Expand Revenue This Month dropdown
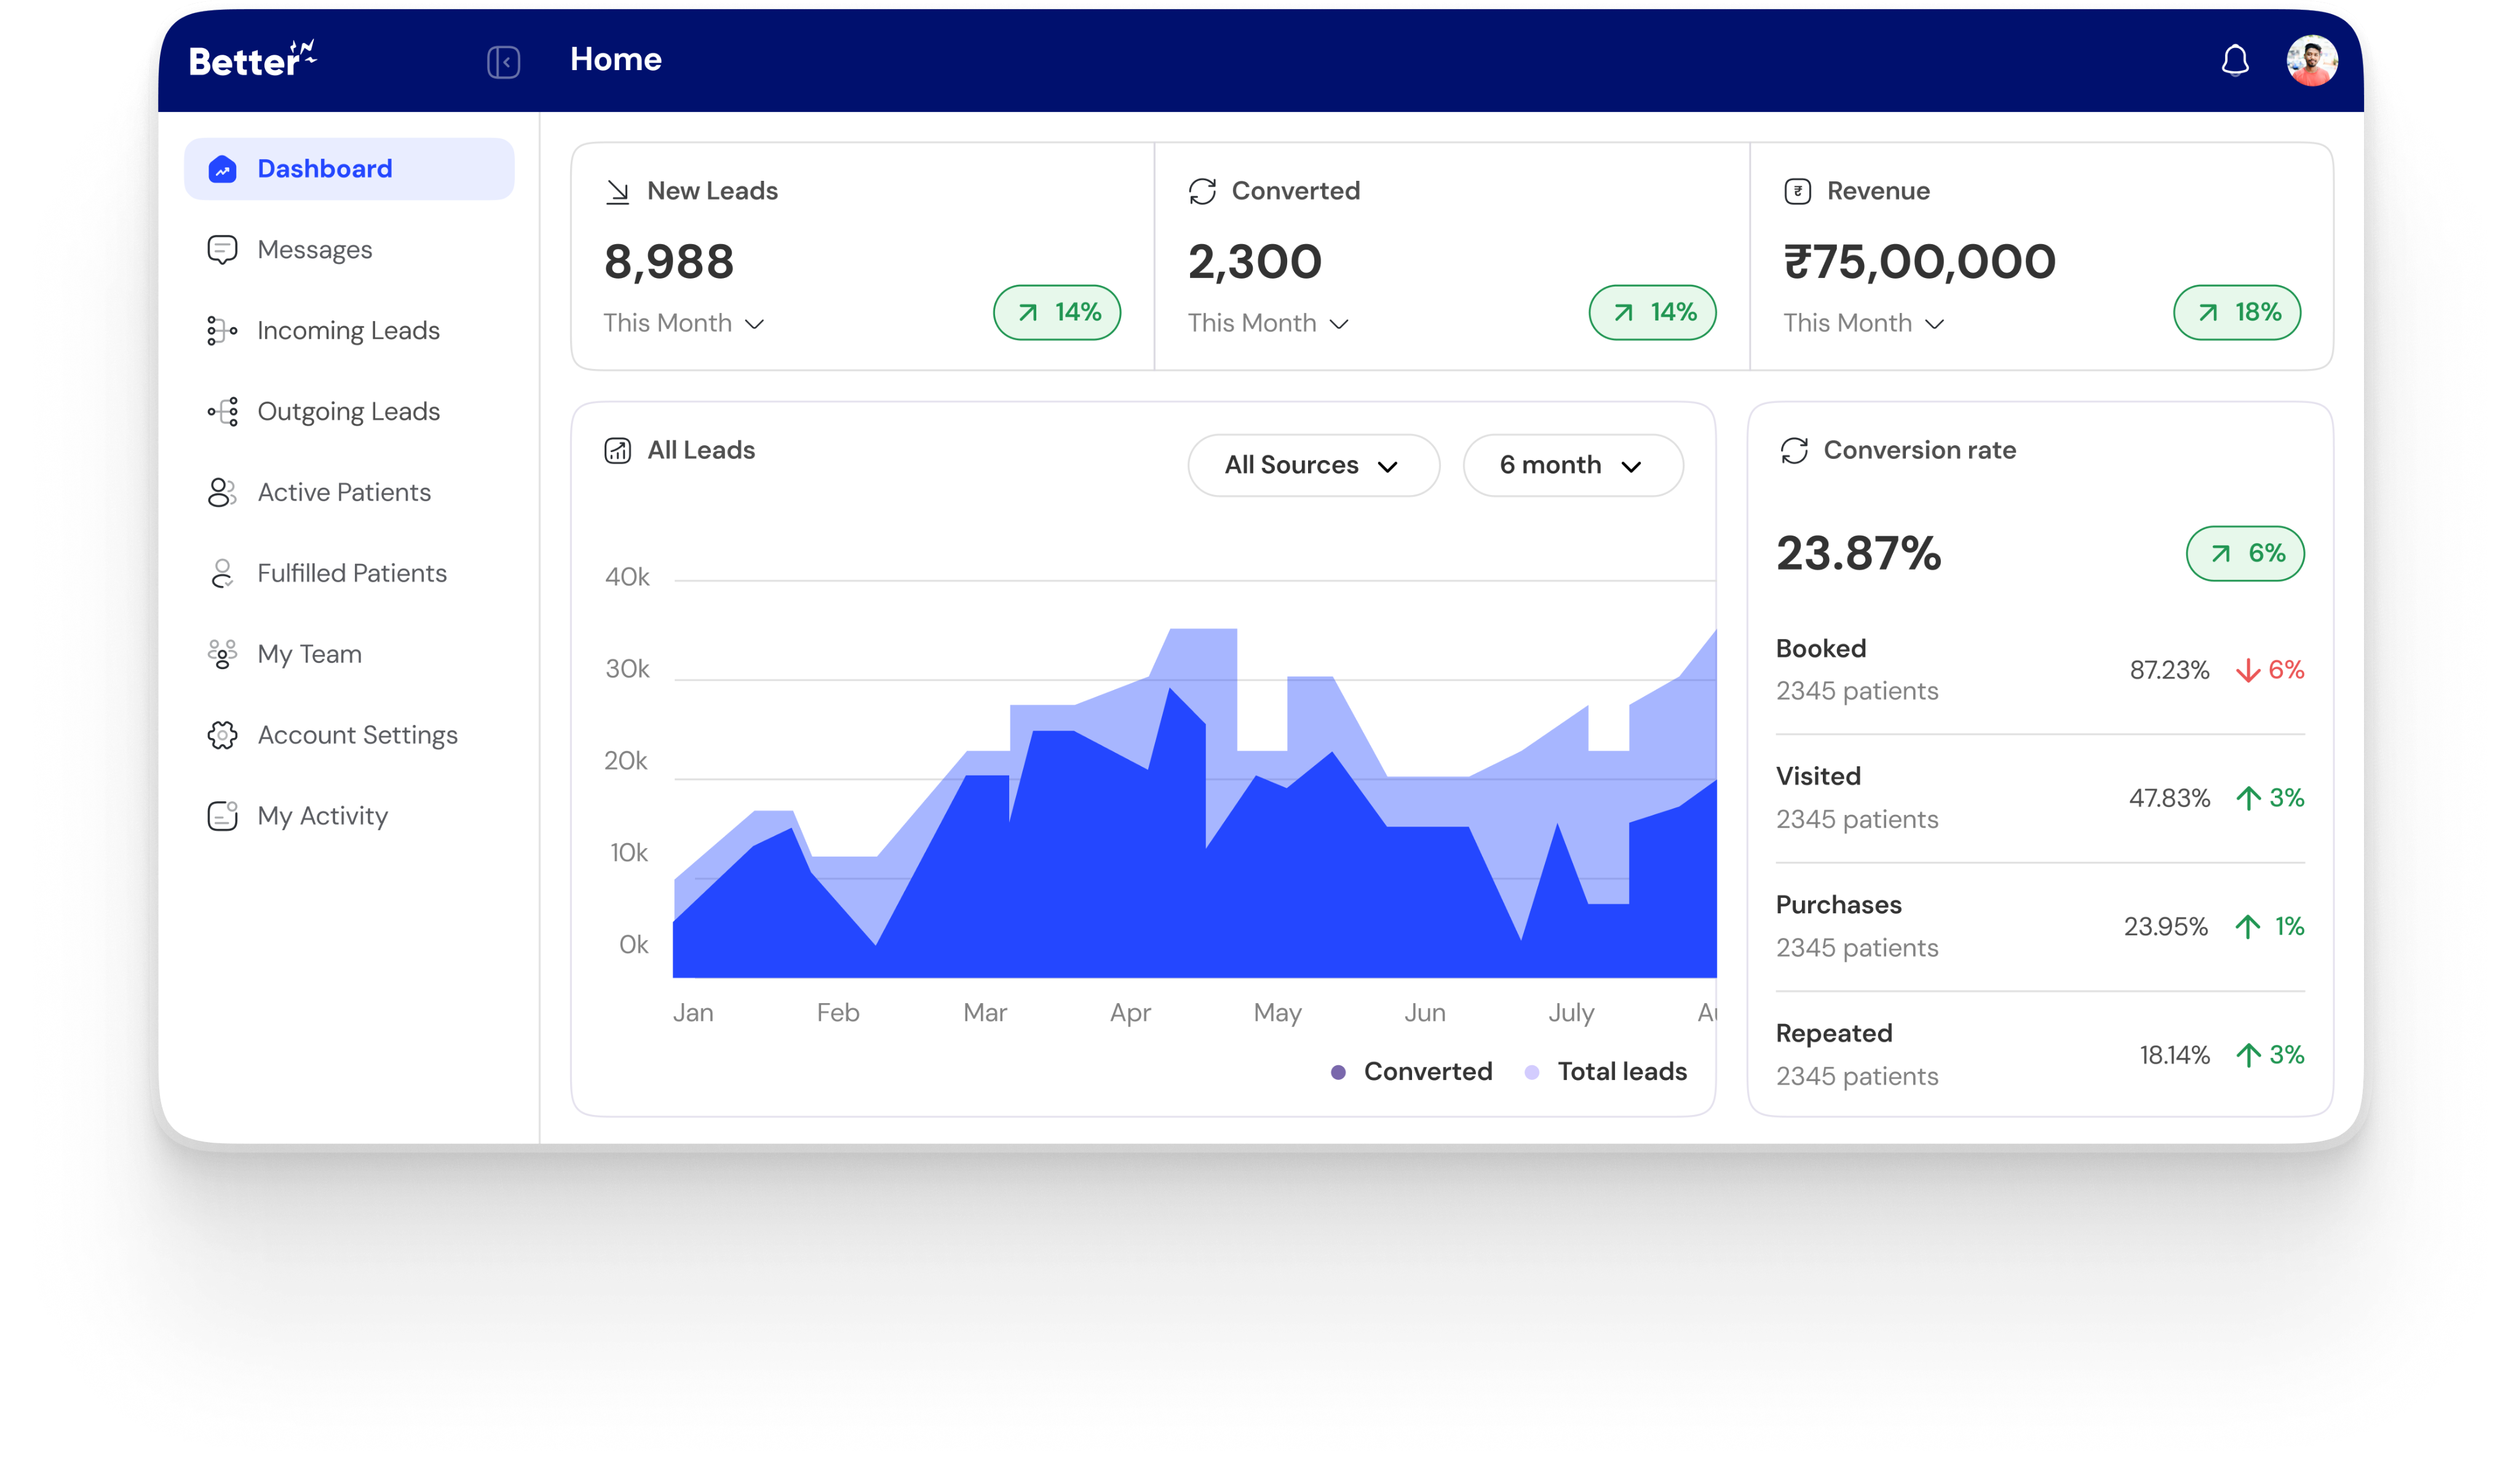This screenshot has height=1484, width=2519. click(x=1863, y=324)
